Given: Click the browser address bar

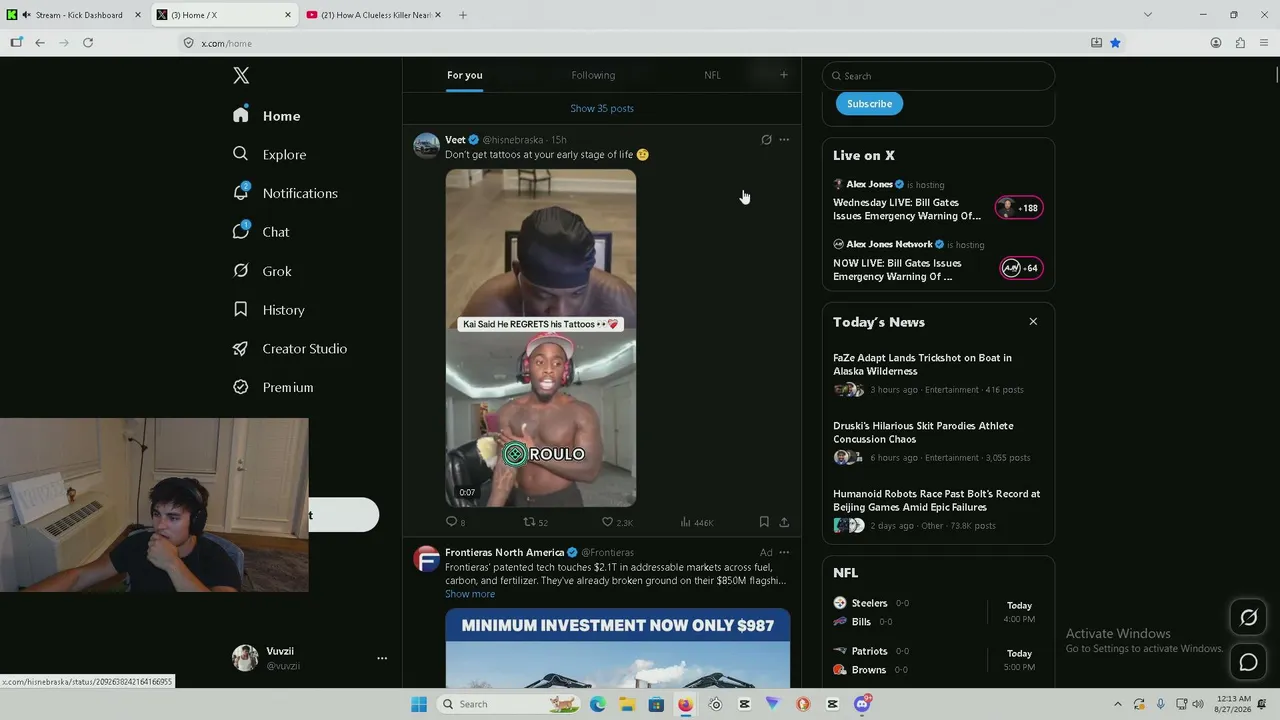Looking at the screenshot, I should [x=640, y=43].
